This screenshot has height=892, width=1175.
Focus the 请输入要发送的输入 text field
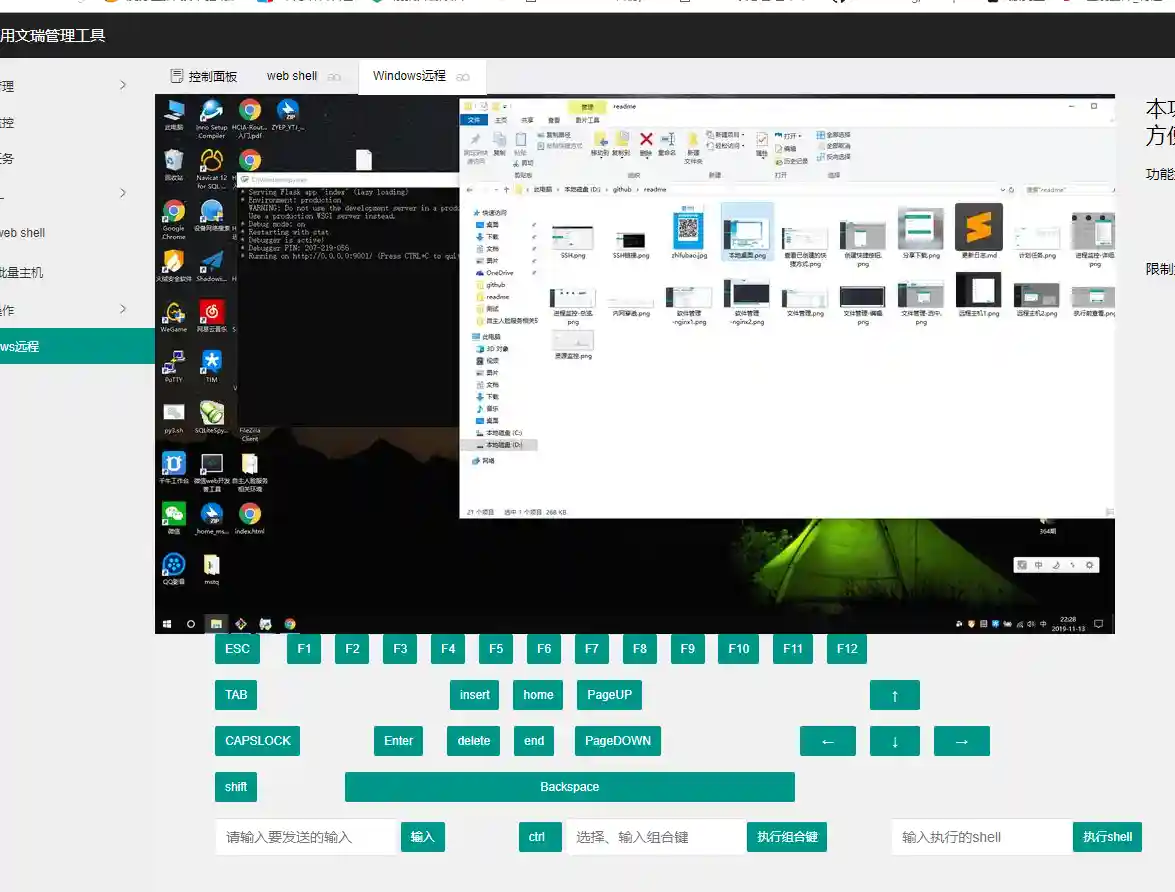click(305, 837)
